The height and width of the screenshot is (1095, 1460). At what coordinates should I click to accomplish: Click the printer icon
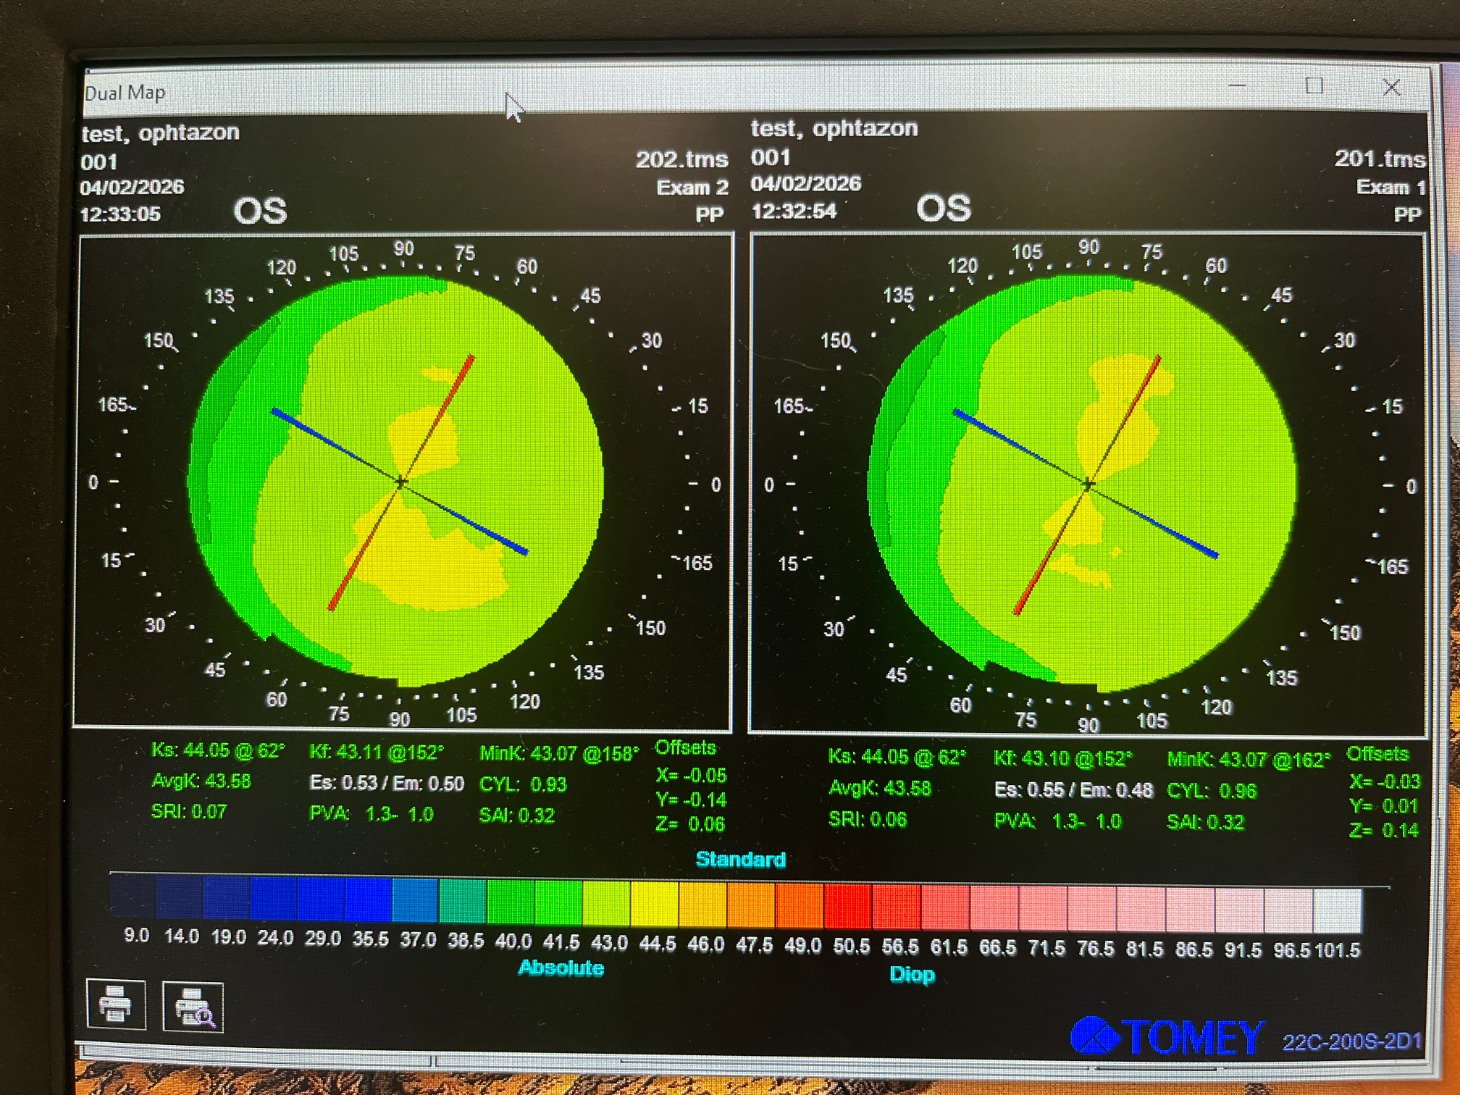click(x=116, y=1004)
